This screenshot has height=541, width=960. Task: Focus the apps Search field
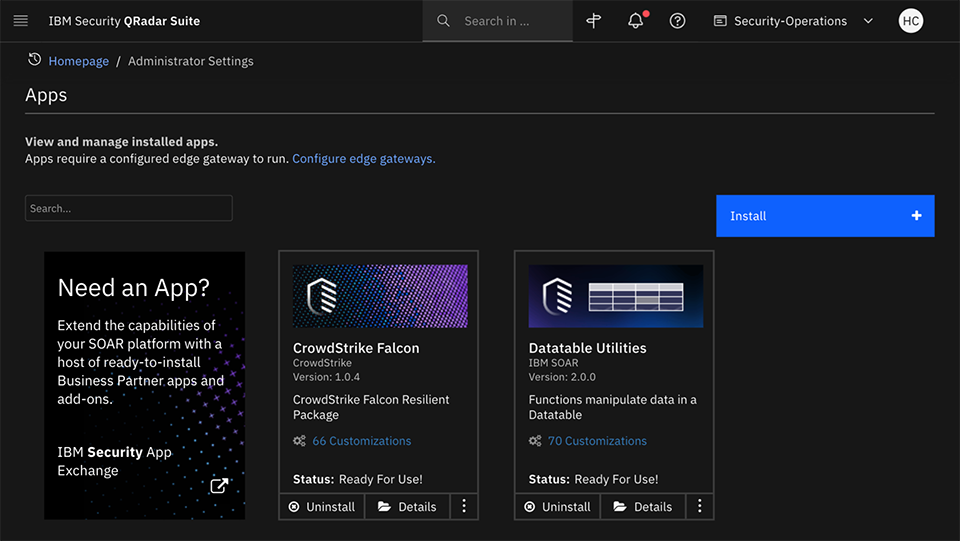[x=129, y=208]
